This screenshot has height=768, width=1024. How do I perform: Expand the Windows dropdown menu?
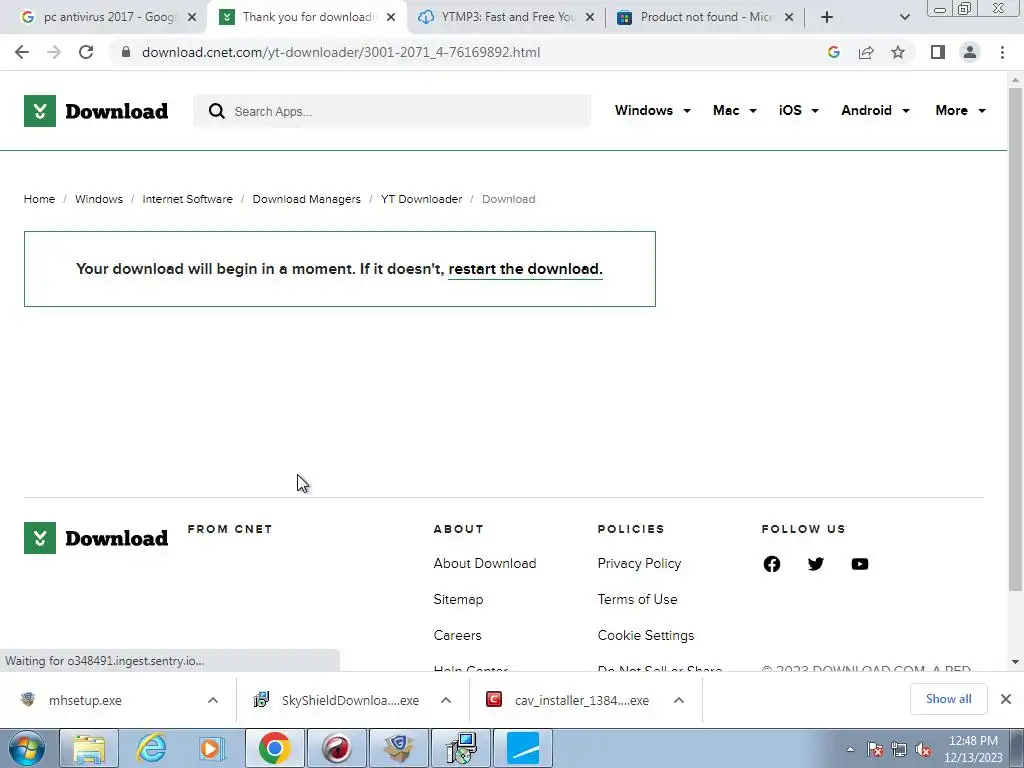[x=652, y=110]
